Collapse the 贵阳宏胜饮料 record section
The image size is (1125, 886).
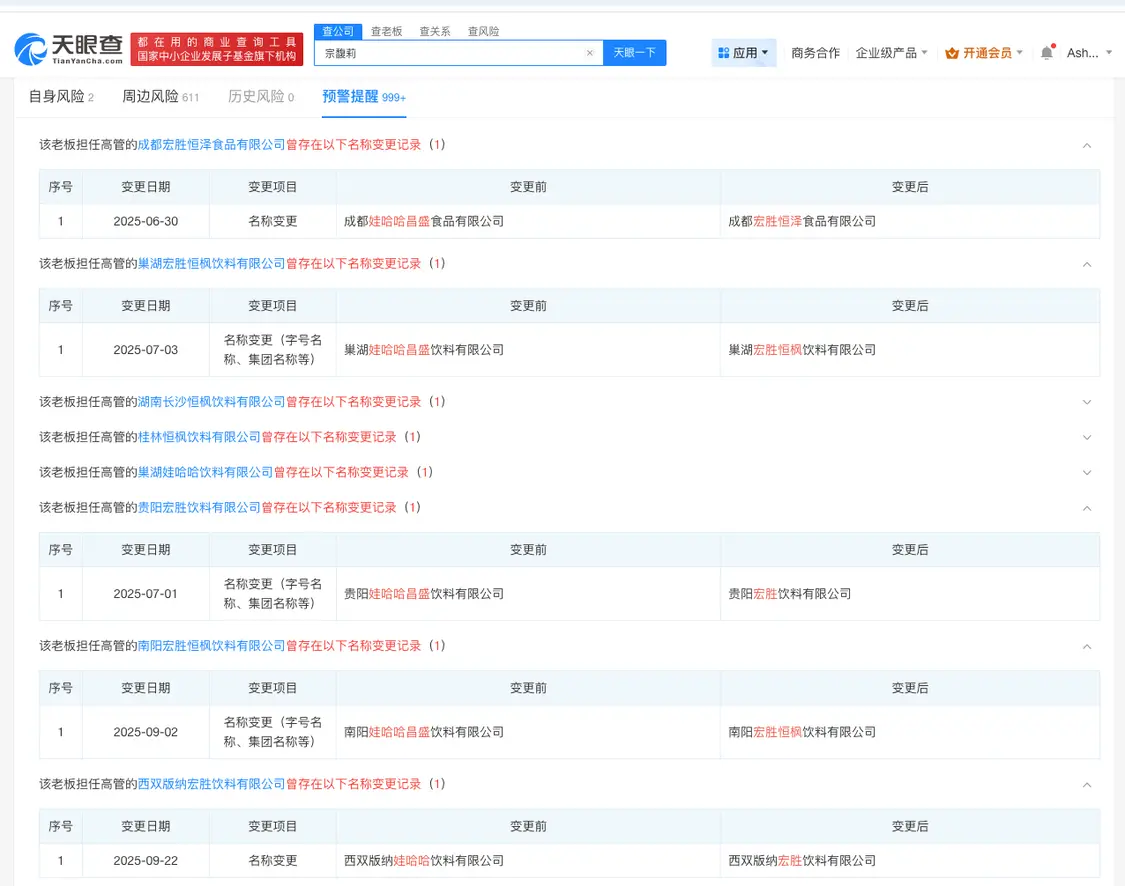(1087, 509)
